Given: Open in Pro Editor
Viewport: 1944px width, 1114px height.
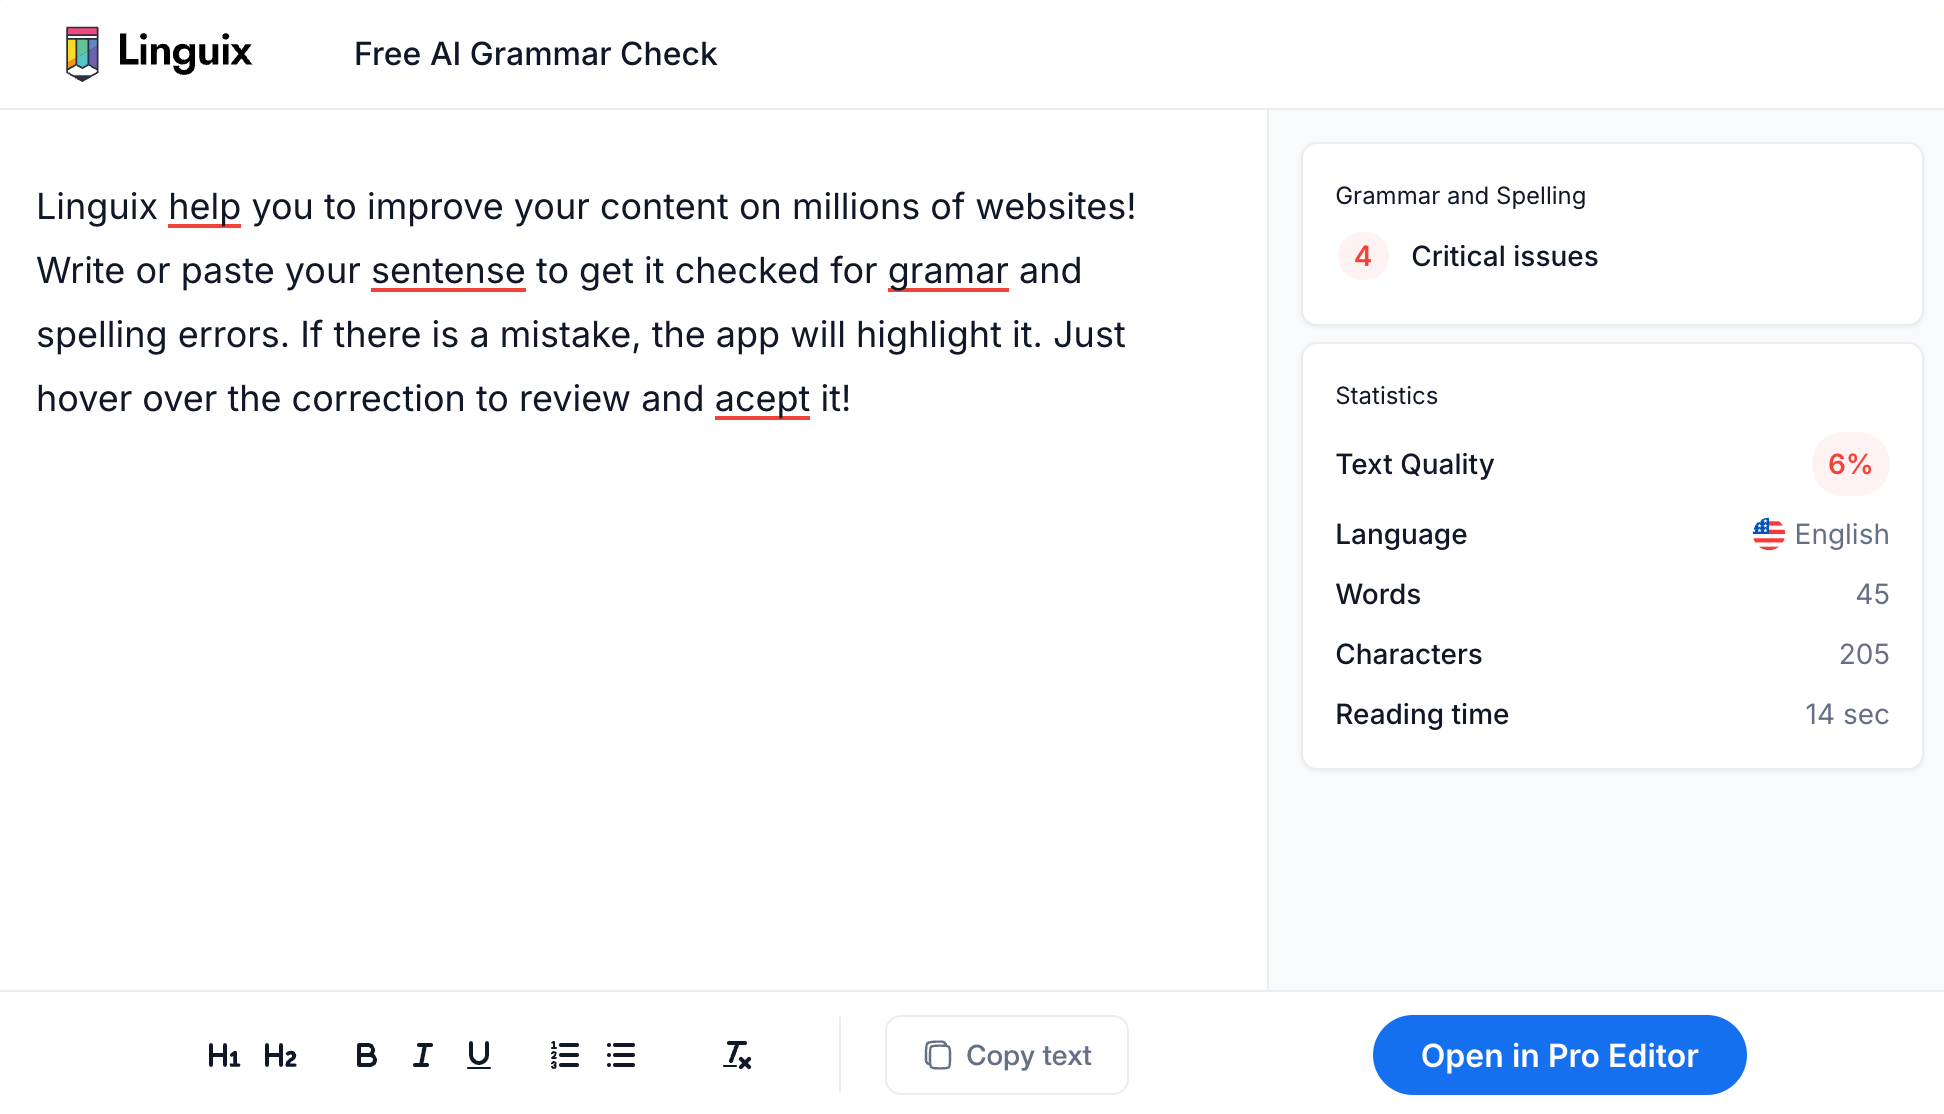Looking at the screenshot, I should (x=1559, y=1055).
